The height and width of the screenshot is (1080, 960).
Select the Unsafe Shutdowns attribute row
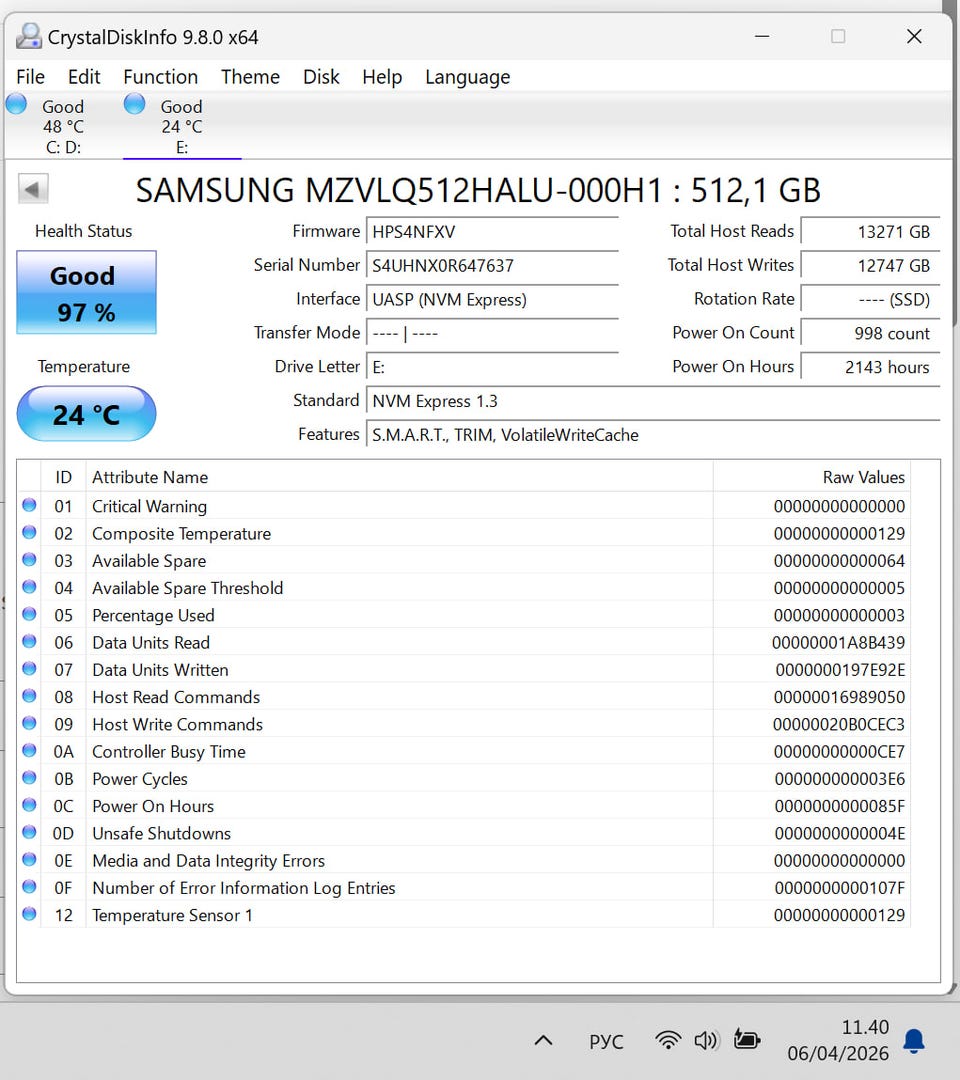click(161, 833)
